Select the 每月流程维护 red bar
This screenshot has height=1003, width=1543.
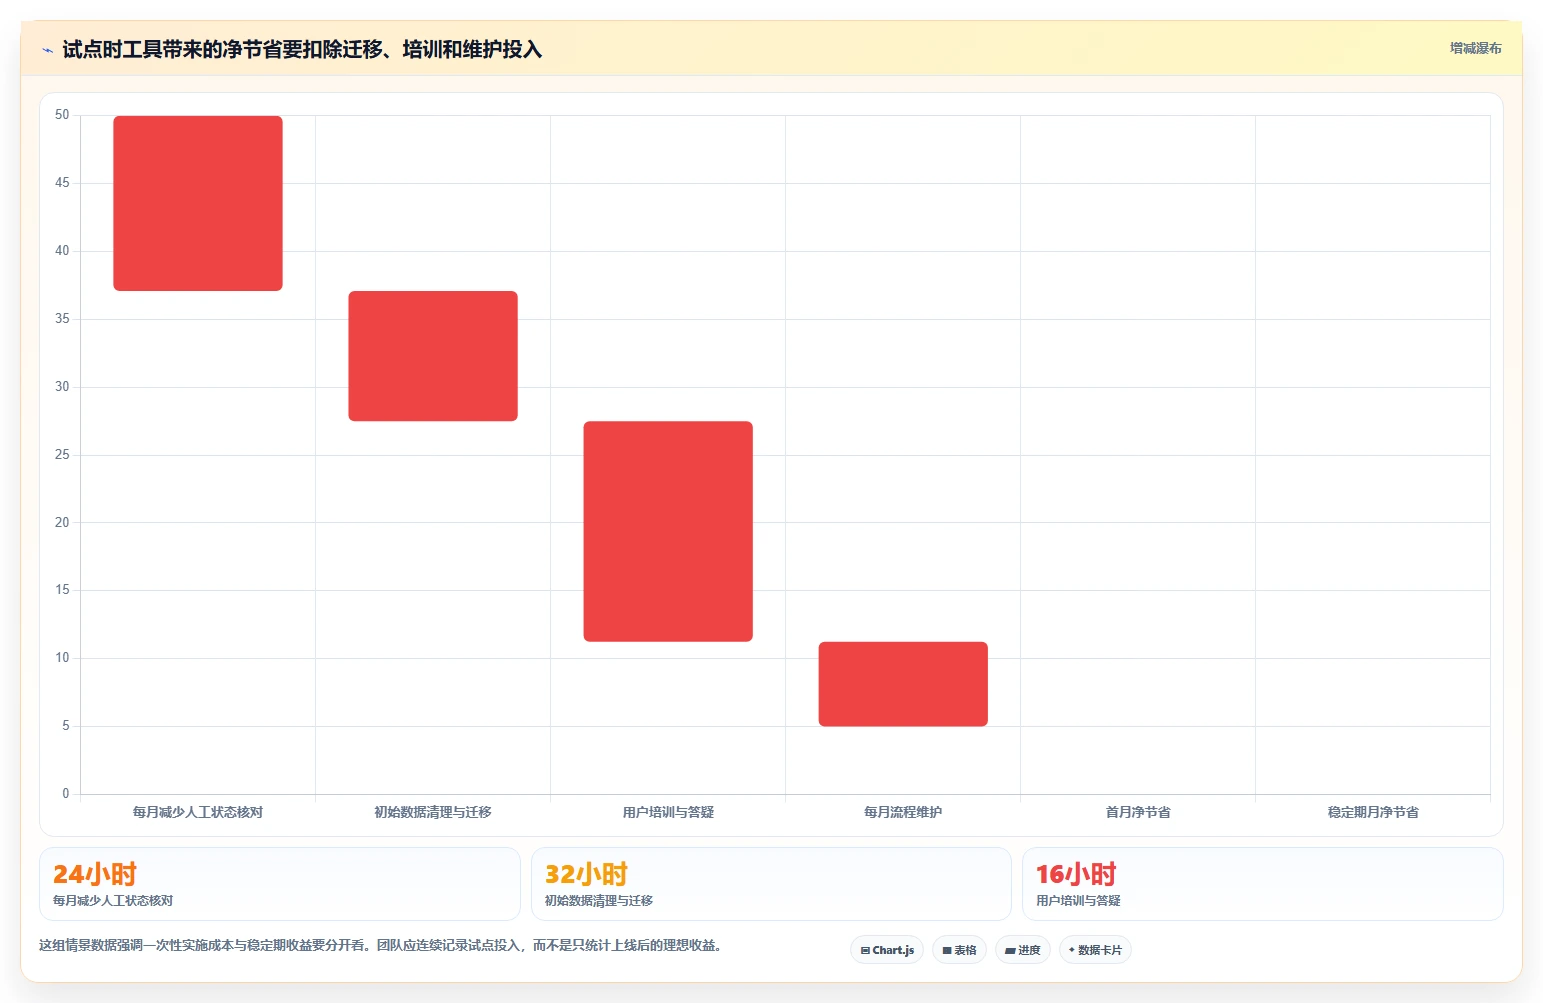pyautogui.click(x=903, y=684)
